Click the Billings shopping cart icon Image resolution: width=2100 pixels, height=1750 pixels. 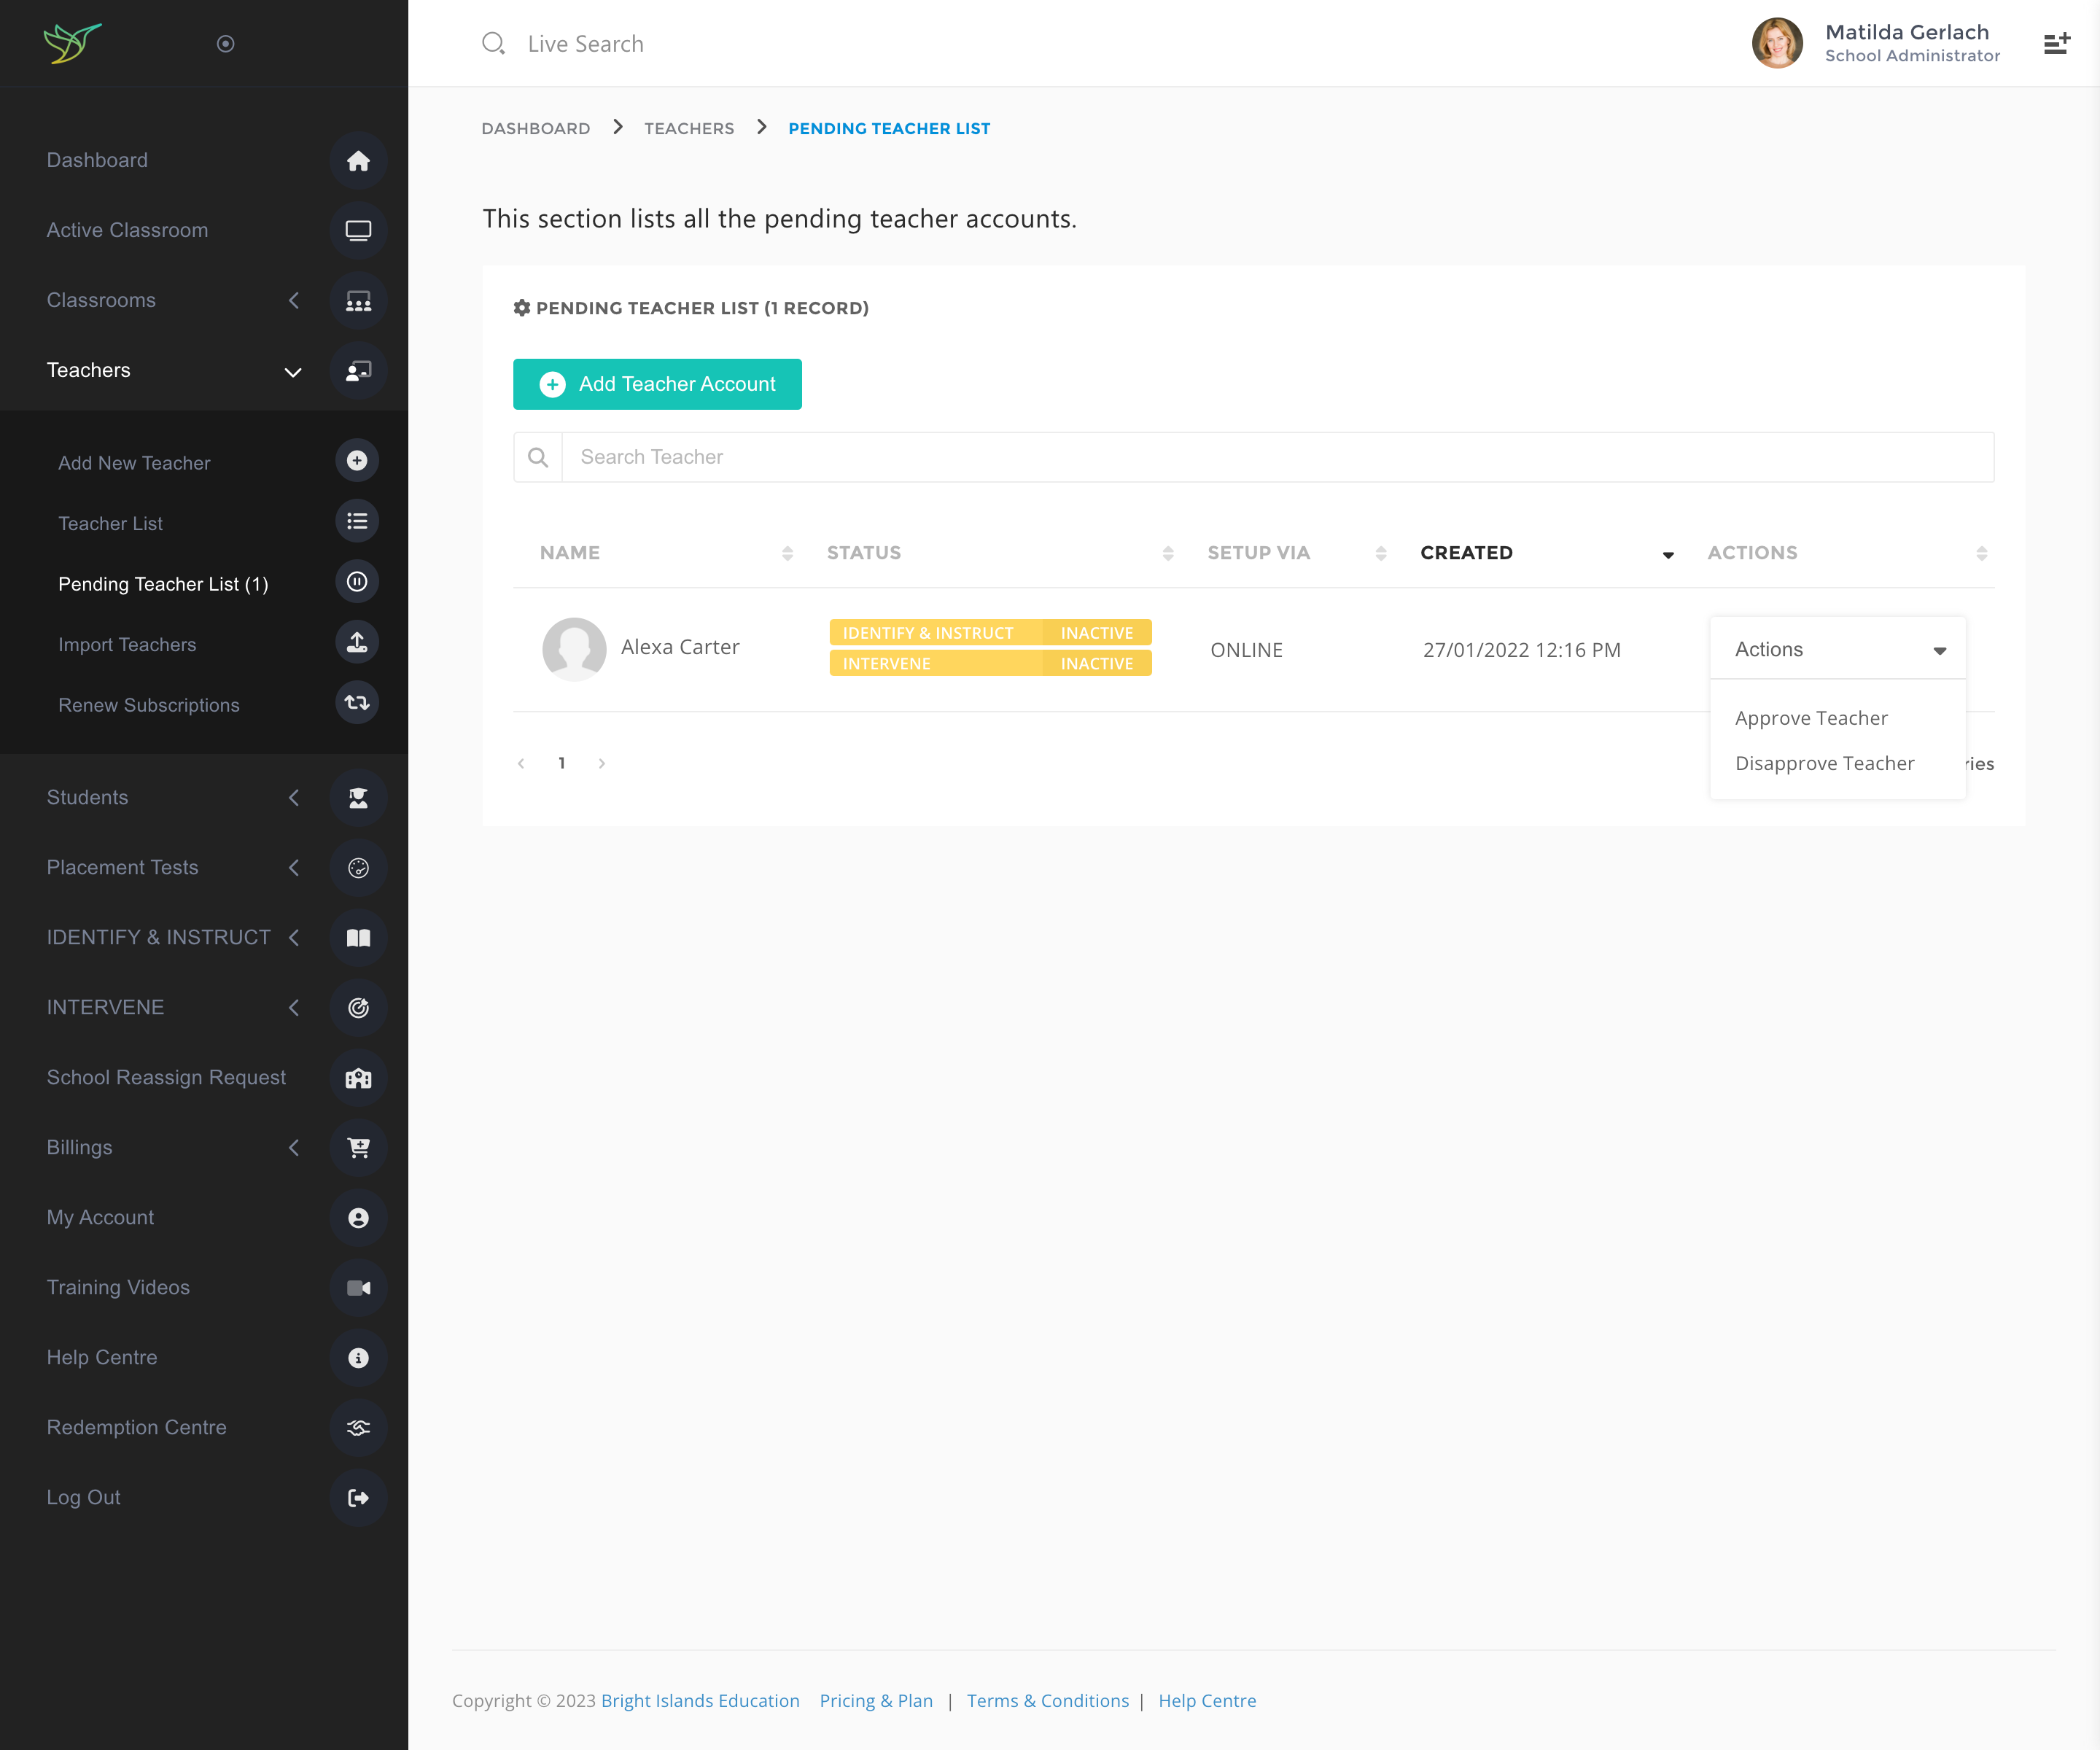pos(358,1147)
